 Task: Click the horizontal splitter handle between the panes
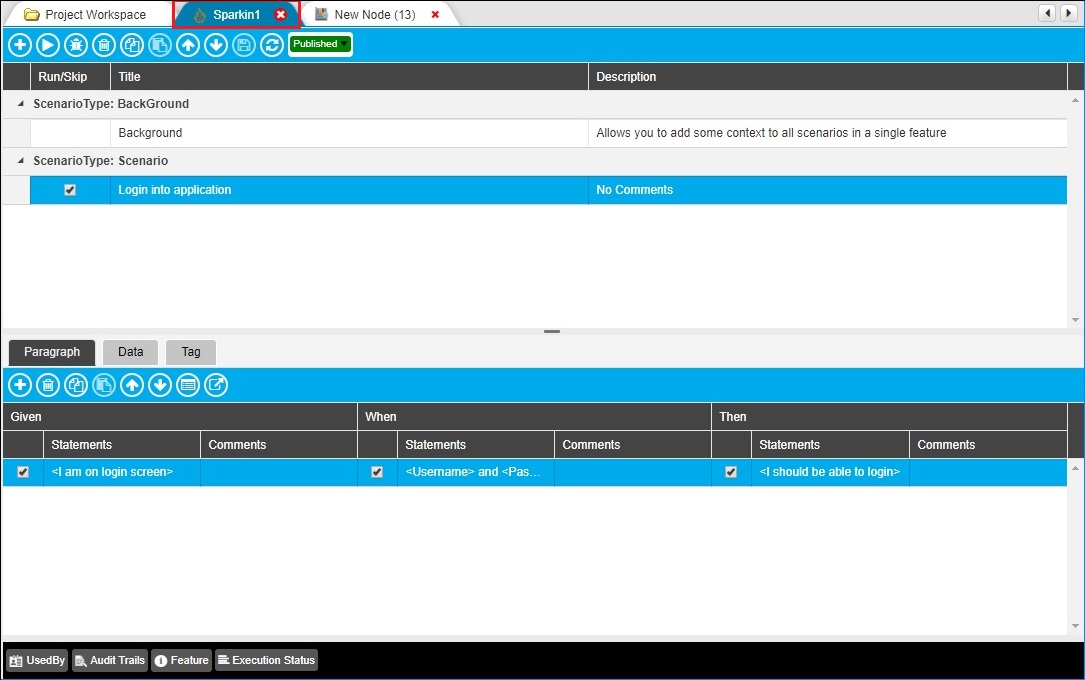pos(552,331)
